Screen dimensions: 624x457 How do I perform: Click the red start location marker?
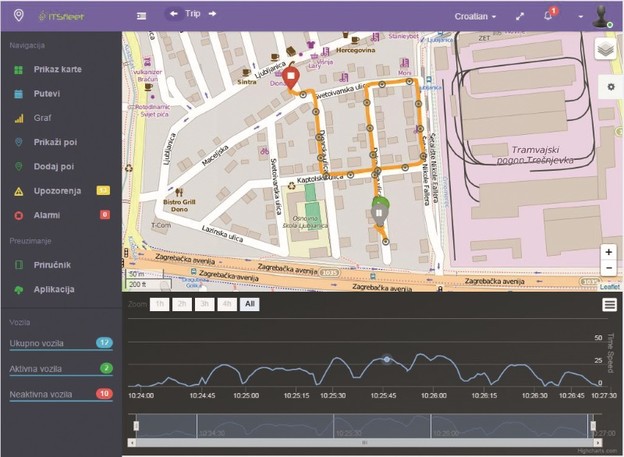tap(290, 77)
